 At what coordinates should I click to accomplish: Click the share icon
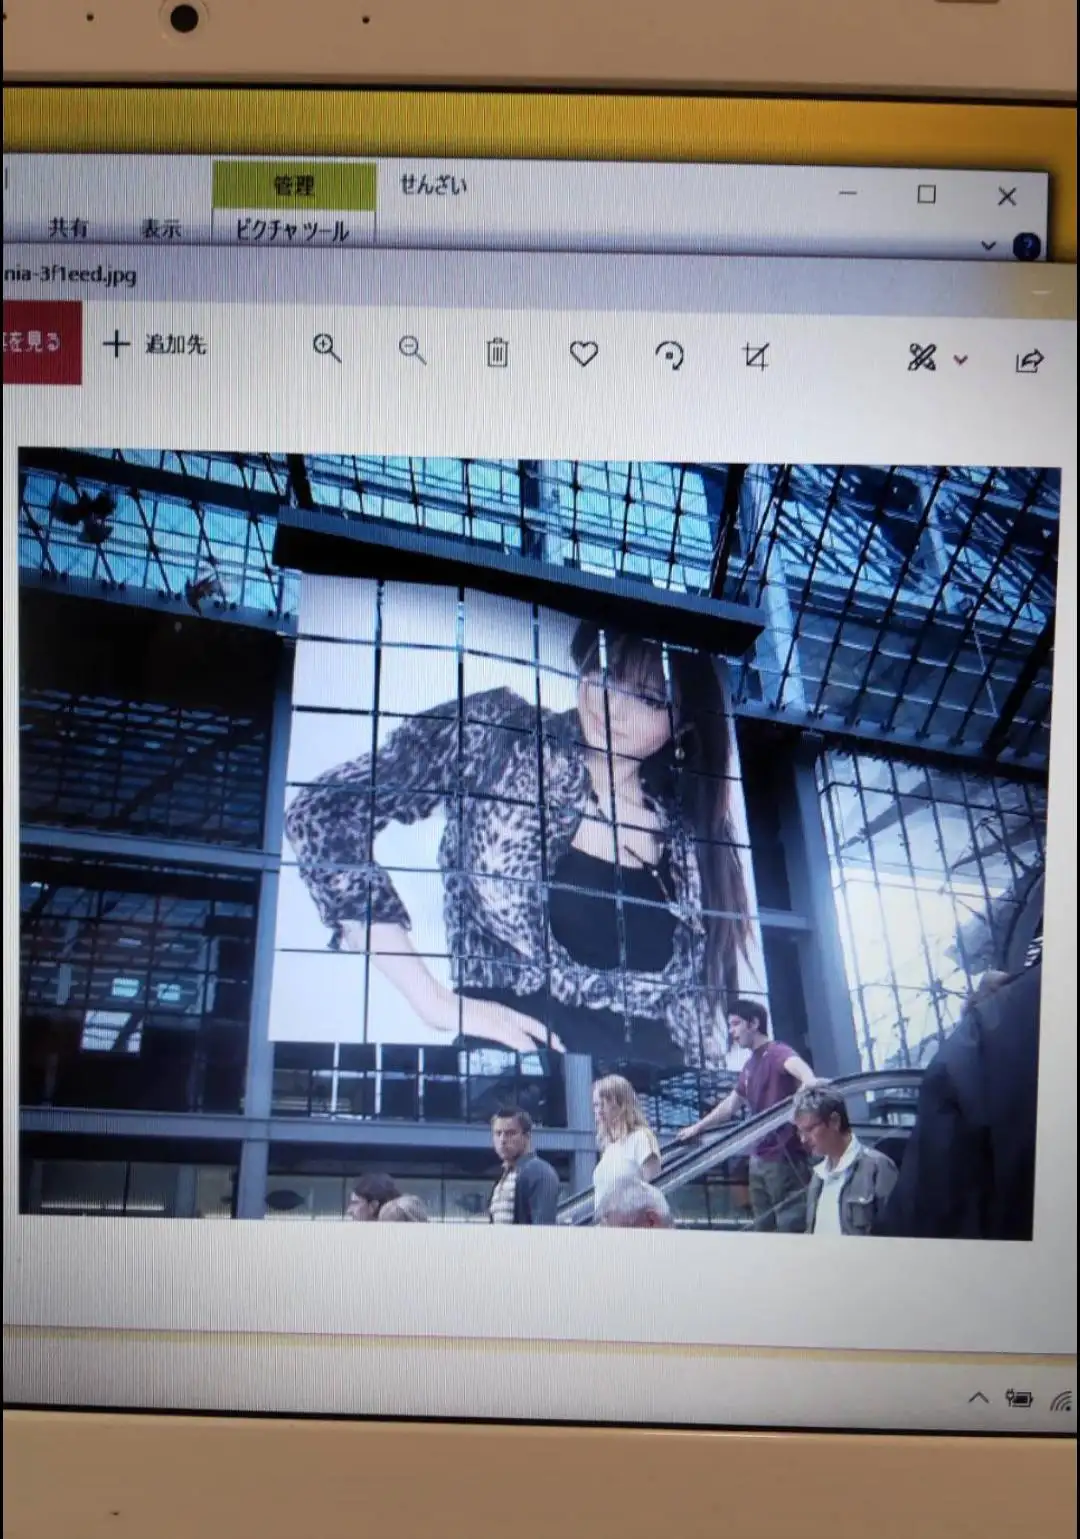click(x=1030, y=360)
